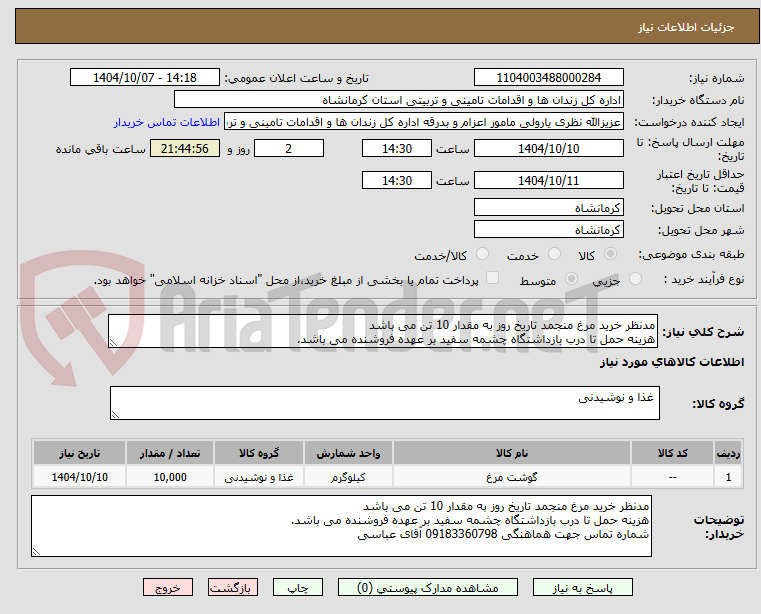Click the نام دستگاه خریدار field
761x614 pixels.
coord(398,100)
